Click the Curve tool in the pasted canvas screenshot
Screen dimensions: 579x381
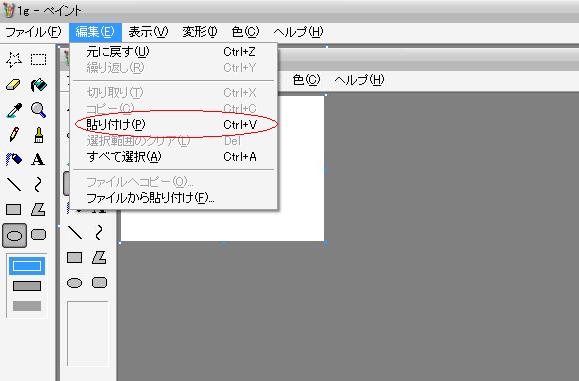pos(99,233)
